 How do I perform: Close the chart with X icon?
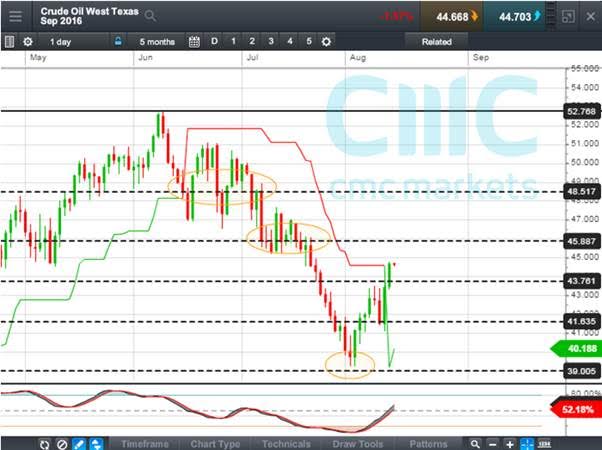590,17
